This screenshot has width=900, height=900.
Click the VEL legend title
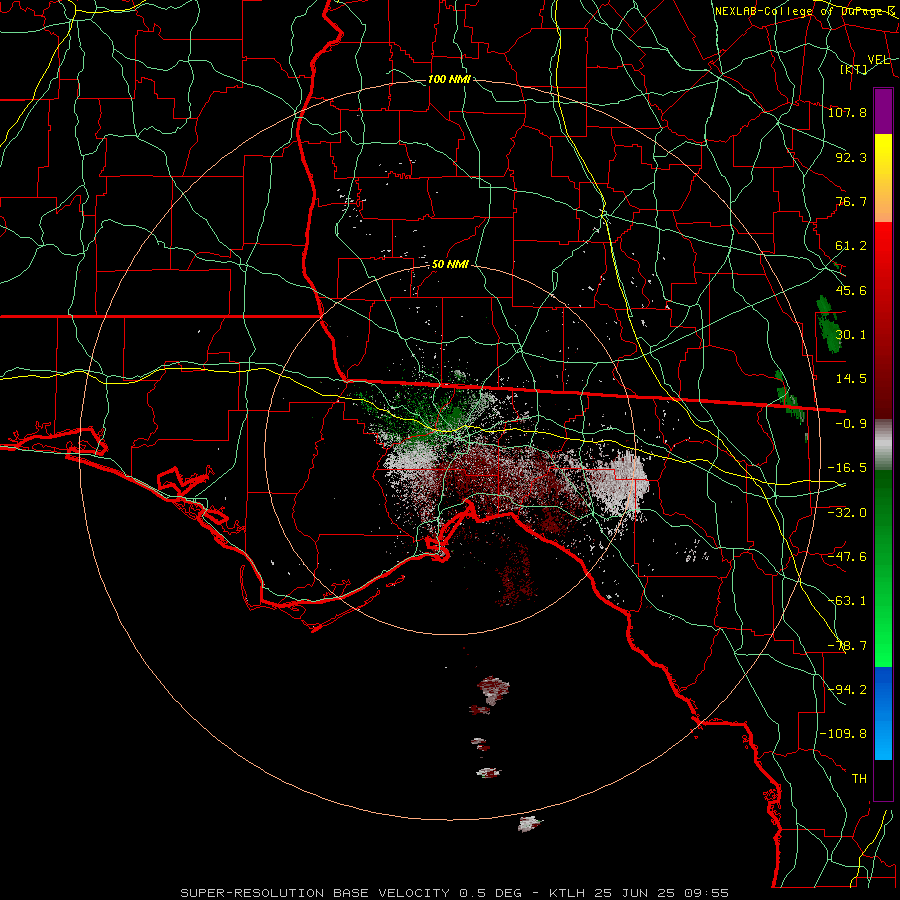pyautogui.click(x=878, y=60)
